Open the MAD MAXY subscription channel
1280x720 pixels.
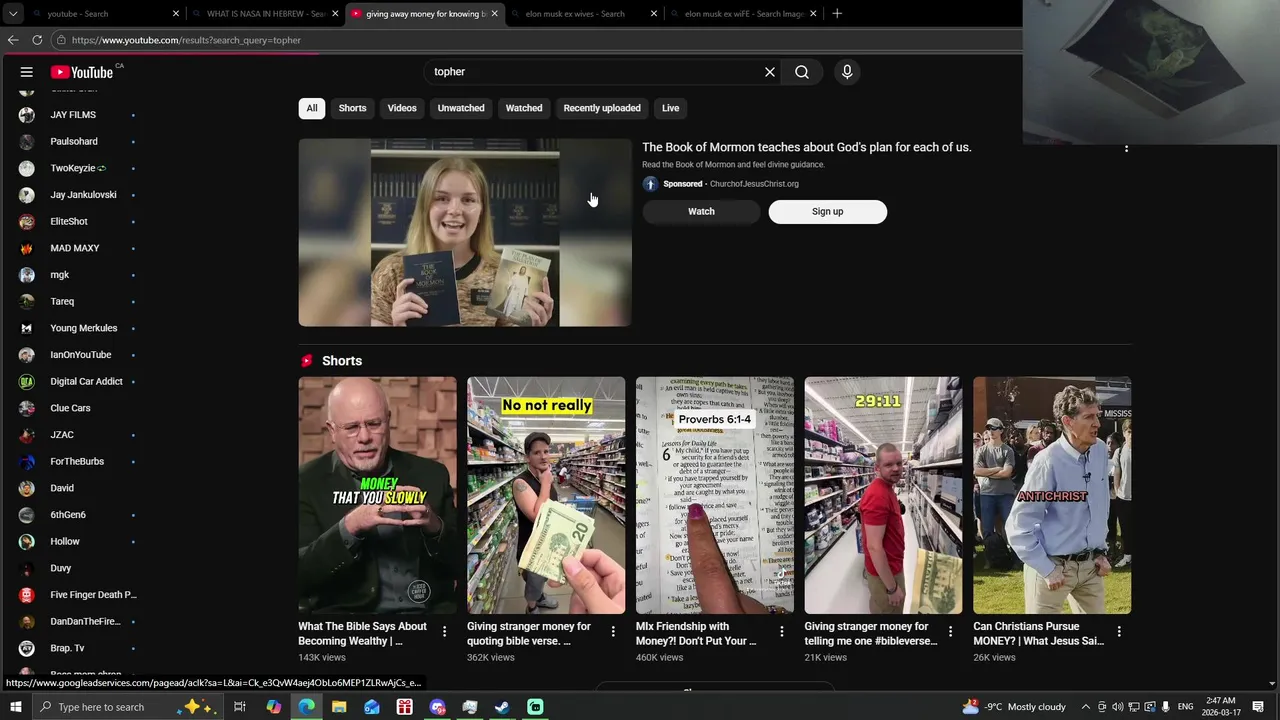coord(75,248)
